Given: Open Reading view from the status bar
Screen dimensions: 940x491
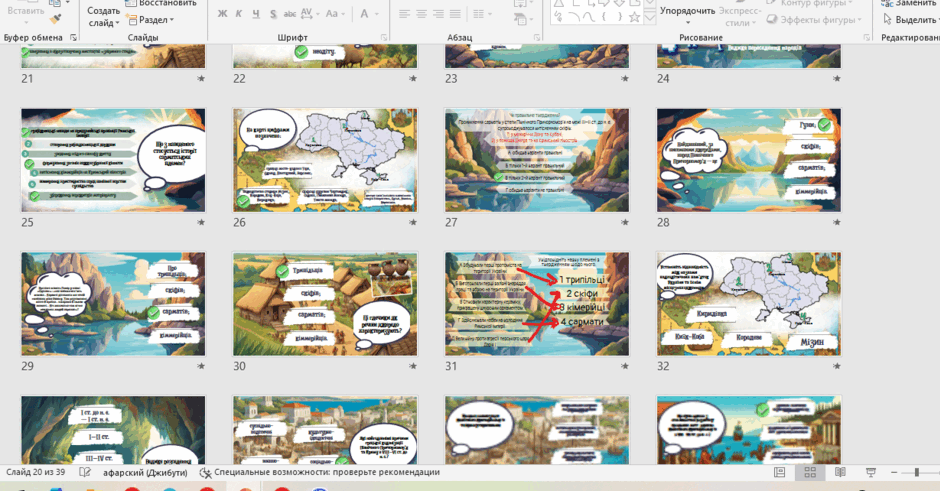Looking at the screenshot, I should pyautogui.click(x=840, y=472).
